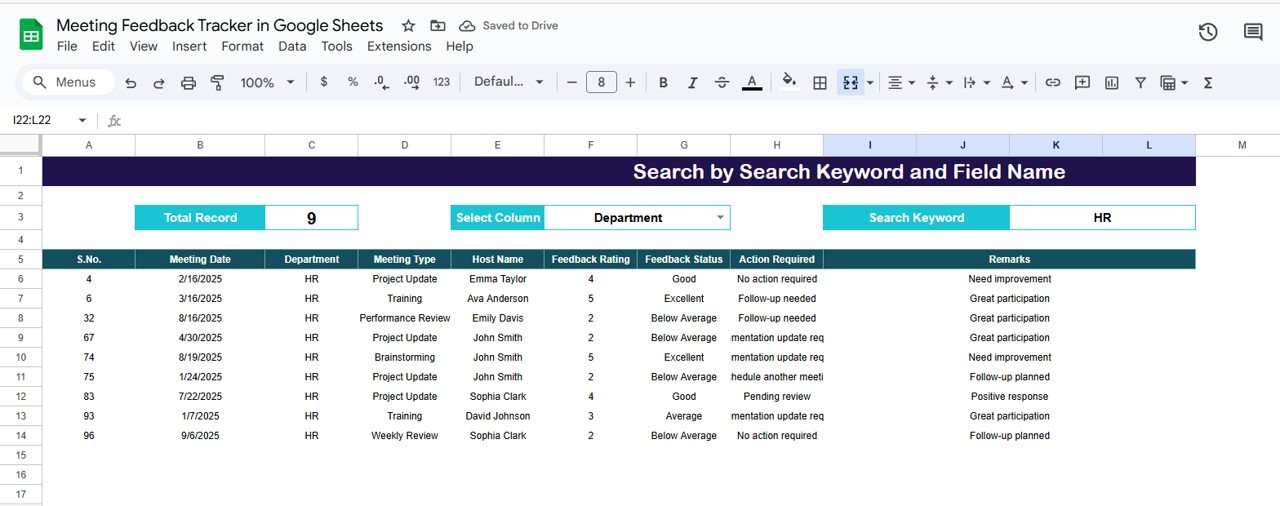Viewport: 1280px width, 506px height.
Task: Click the increase font size plus button
Action: pyautogui.click(x=630, y=83)
